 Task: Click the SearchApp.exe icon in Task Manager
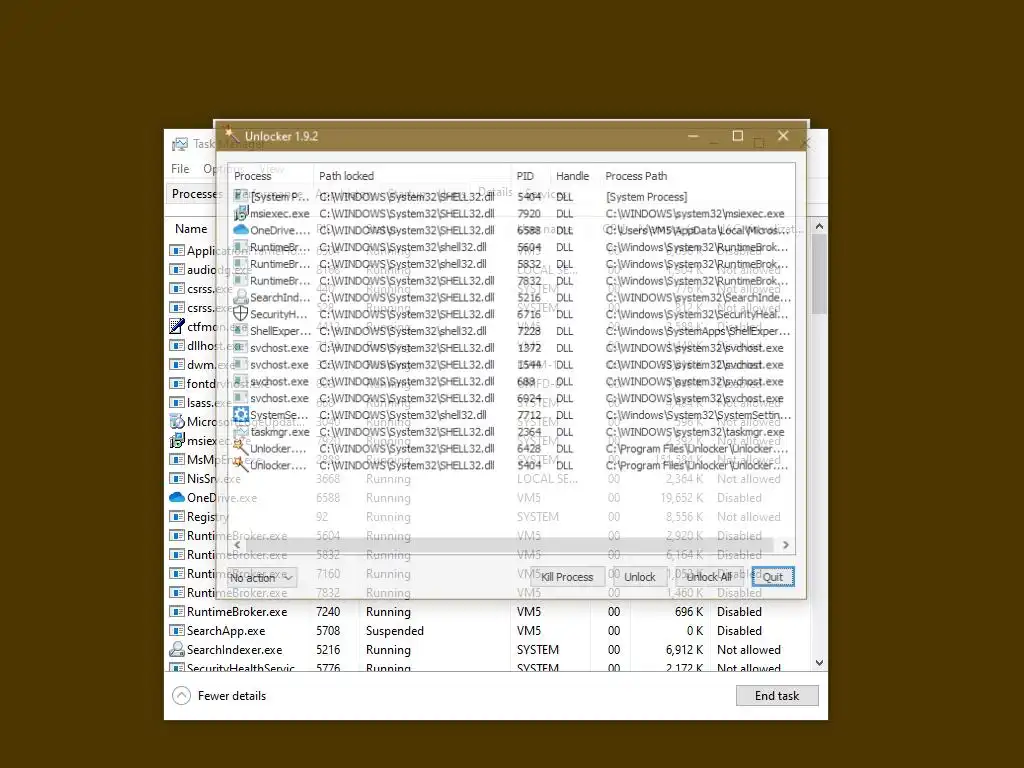(x=176, y=630)
